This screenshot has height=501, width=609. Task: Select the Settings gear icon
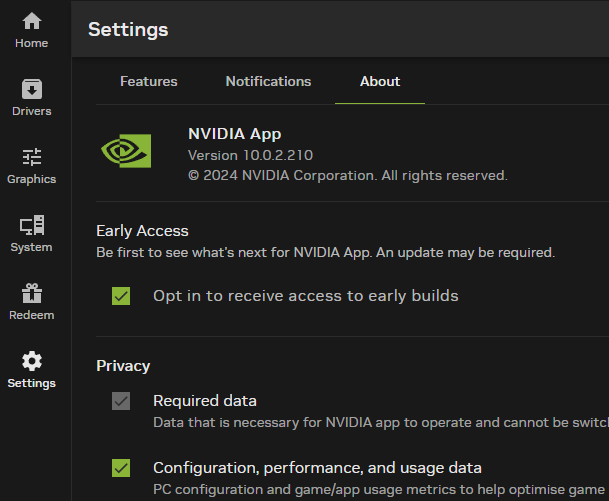coord(31,361)
